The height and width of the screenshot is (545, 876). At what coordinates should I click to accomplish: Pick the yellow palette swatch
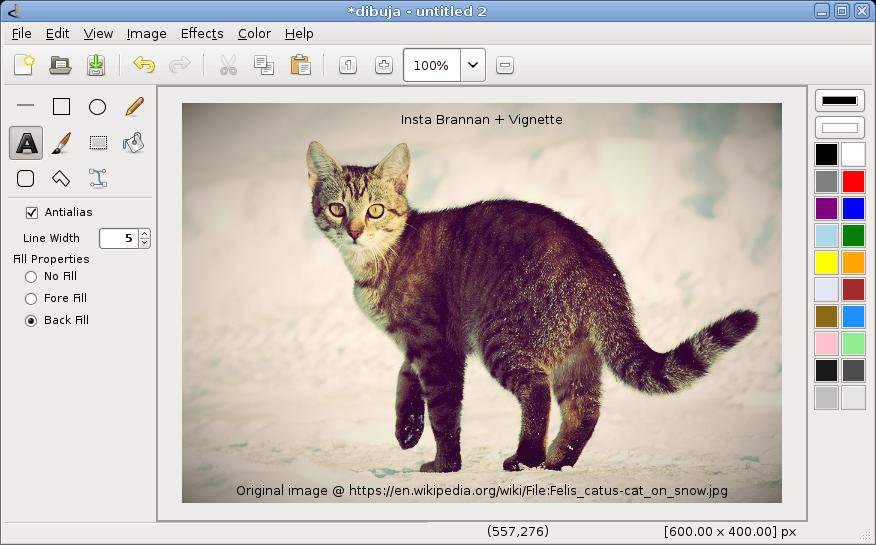click(x=826, y=262)
